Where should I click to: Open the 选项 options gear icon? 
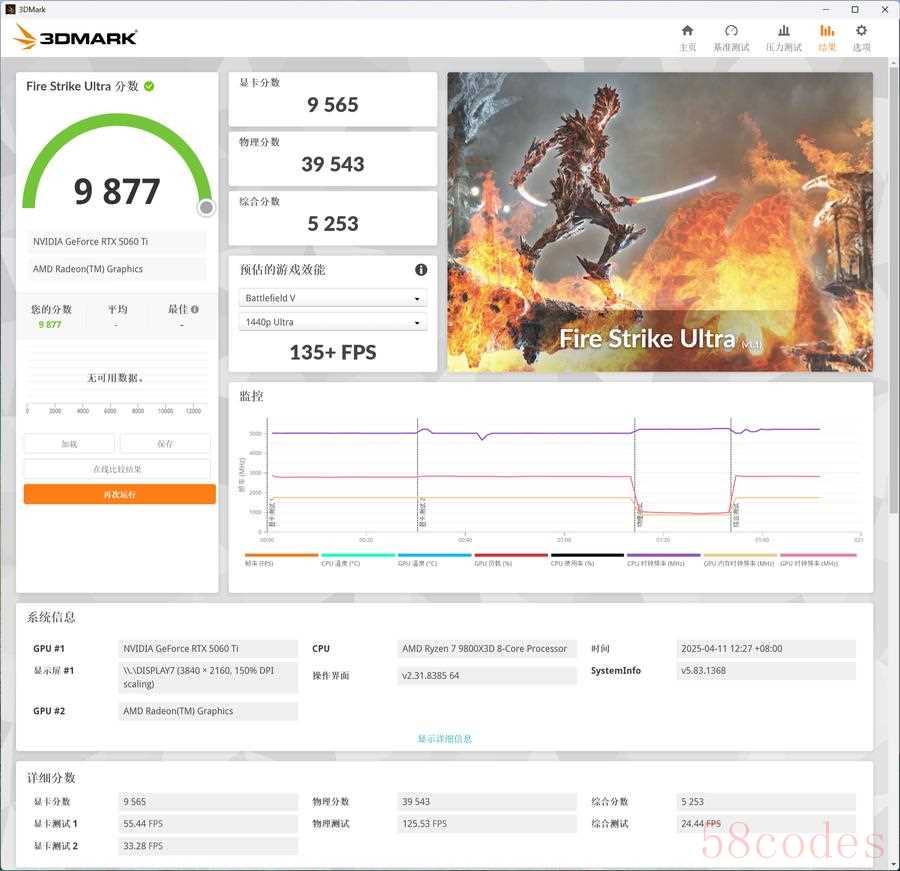[x=861, y=37]
